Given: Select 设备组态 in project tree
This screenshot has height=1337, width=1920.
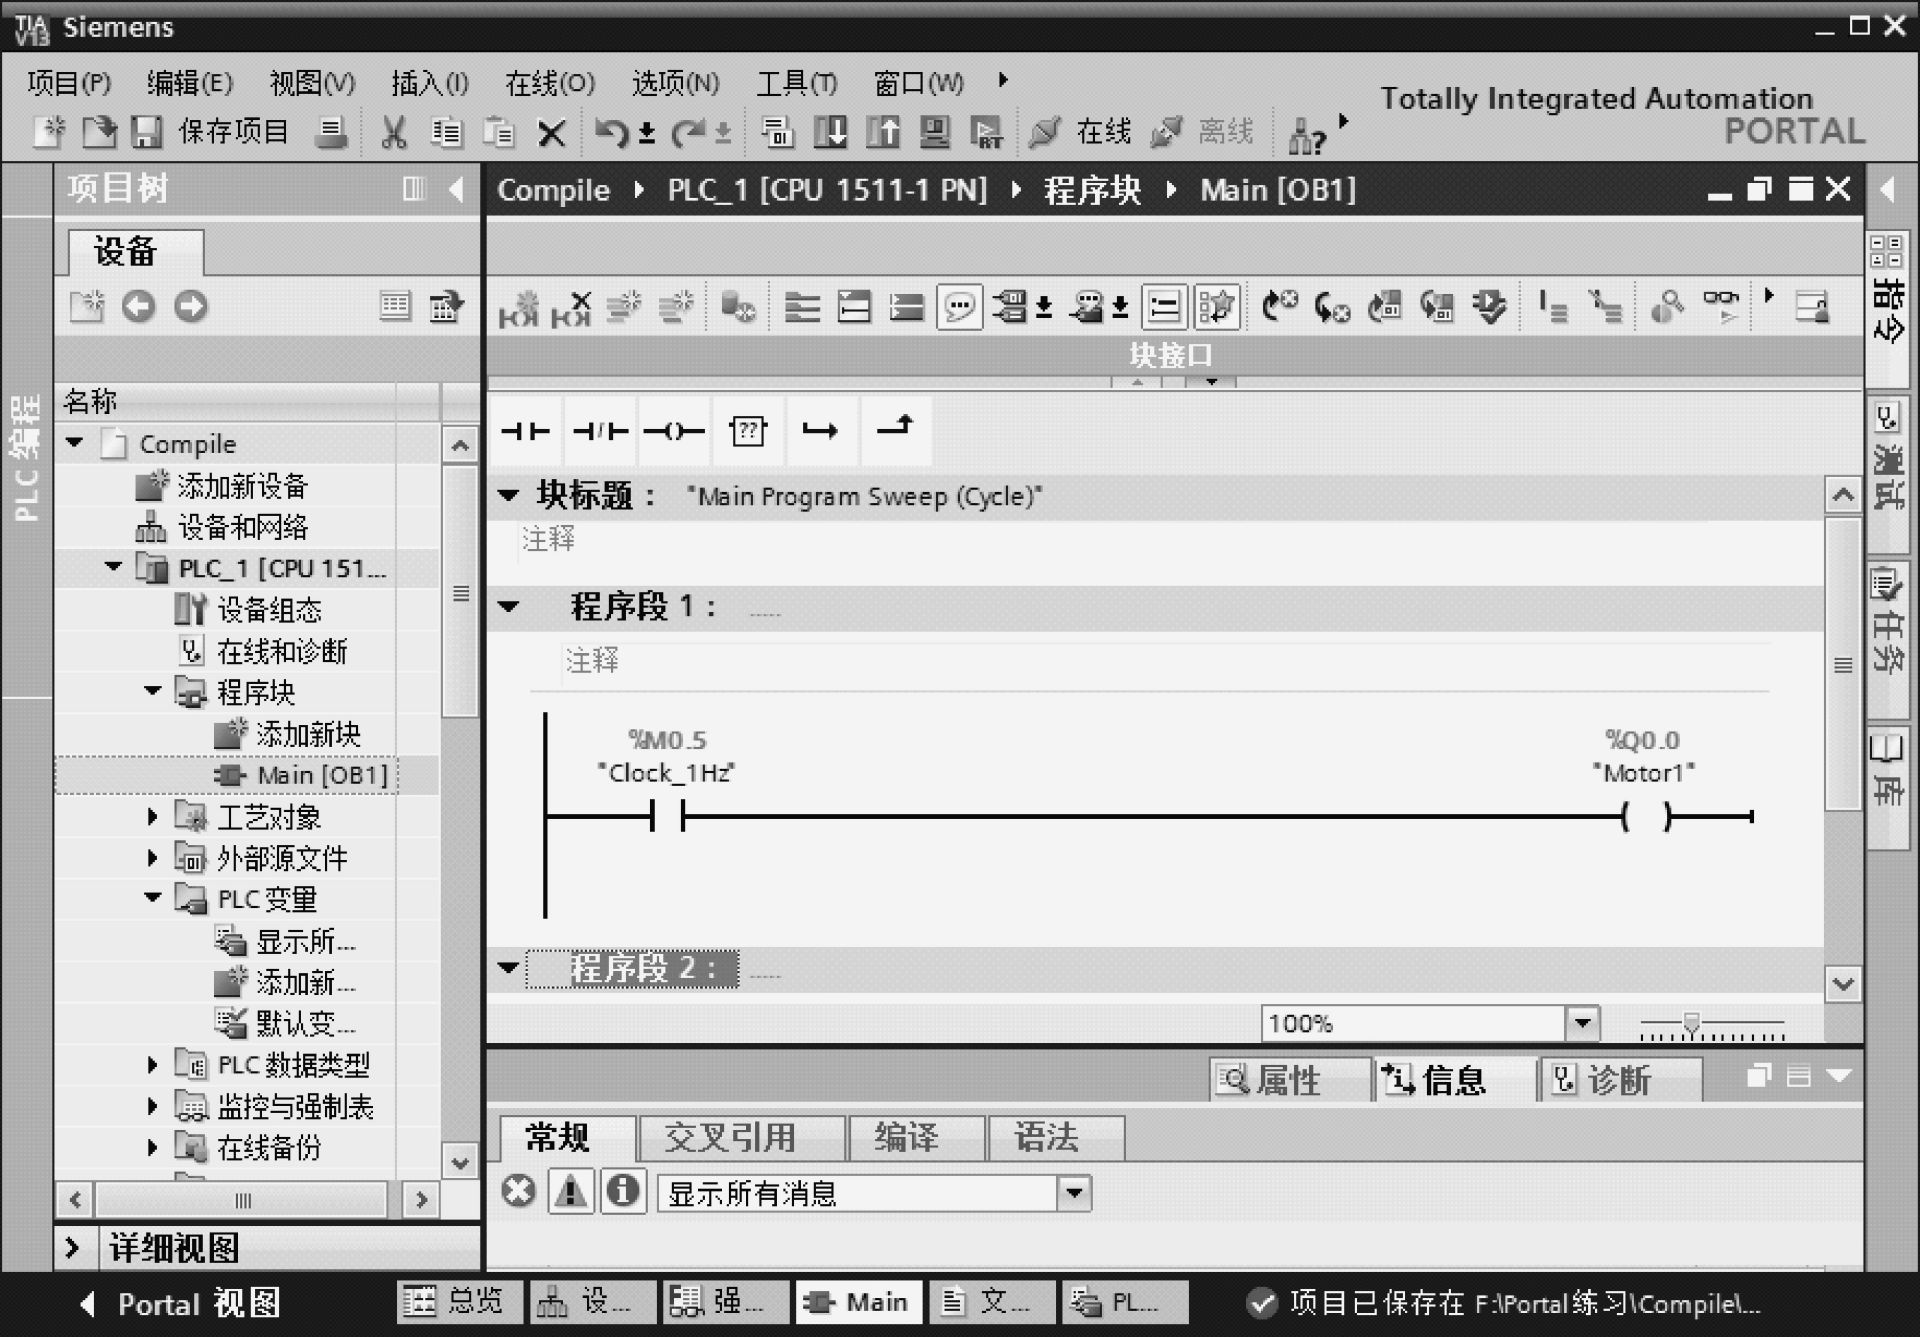Looking at the screenshot, I should [269, 609].
